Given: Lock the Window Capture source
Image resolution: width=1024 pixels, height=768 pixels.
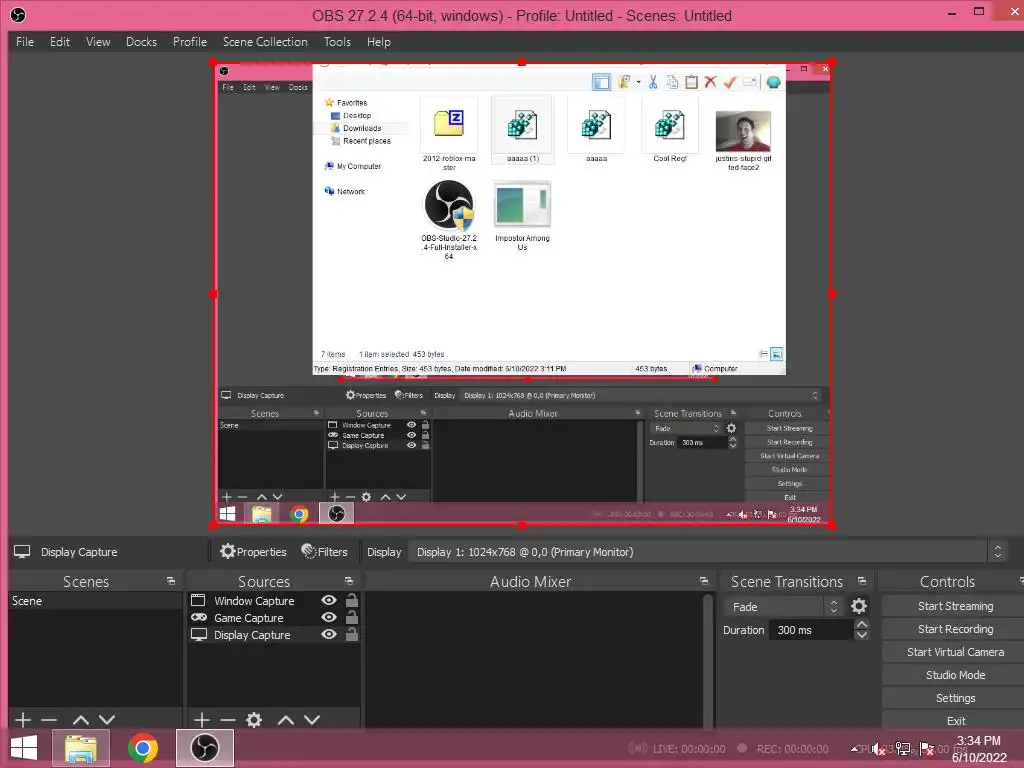Looking at the screenshot, I should [351, 600].
